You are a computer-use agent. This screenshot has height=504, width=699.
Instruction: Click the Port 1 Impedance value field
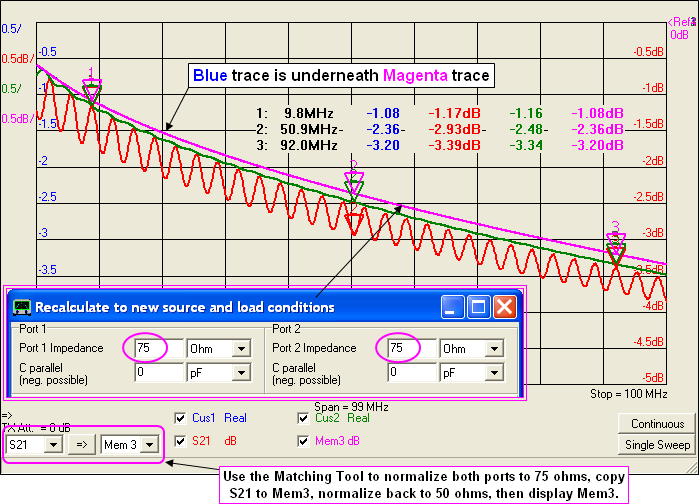pos(154,349)
